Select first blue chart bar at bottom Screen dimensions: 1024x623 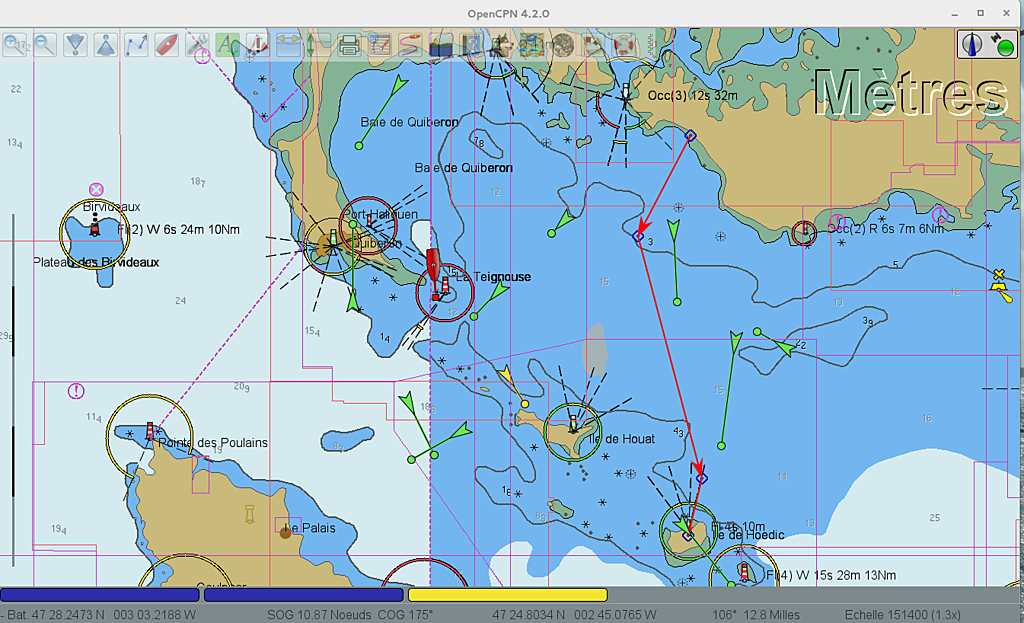(x=100, y=594)
